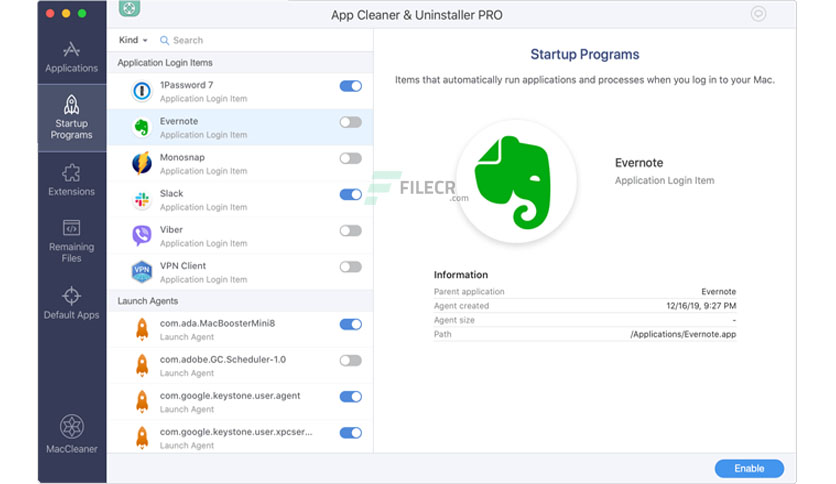Disable com.ada.MacBoosterMini8 launch agent switch
The height and width of the screenshot is (484, 836).
coord(350,325)
